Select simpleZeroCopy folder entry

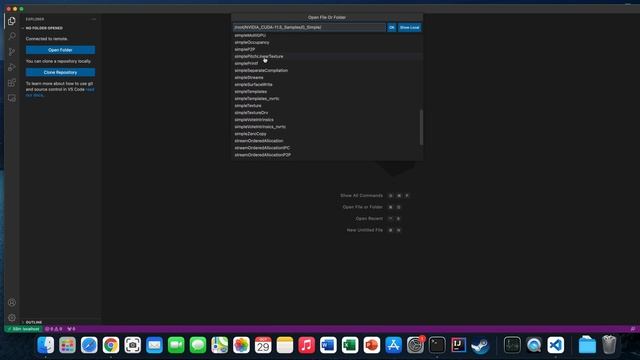[x=327, y=134]
